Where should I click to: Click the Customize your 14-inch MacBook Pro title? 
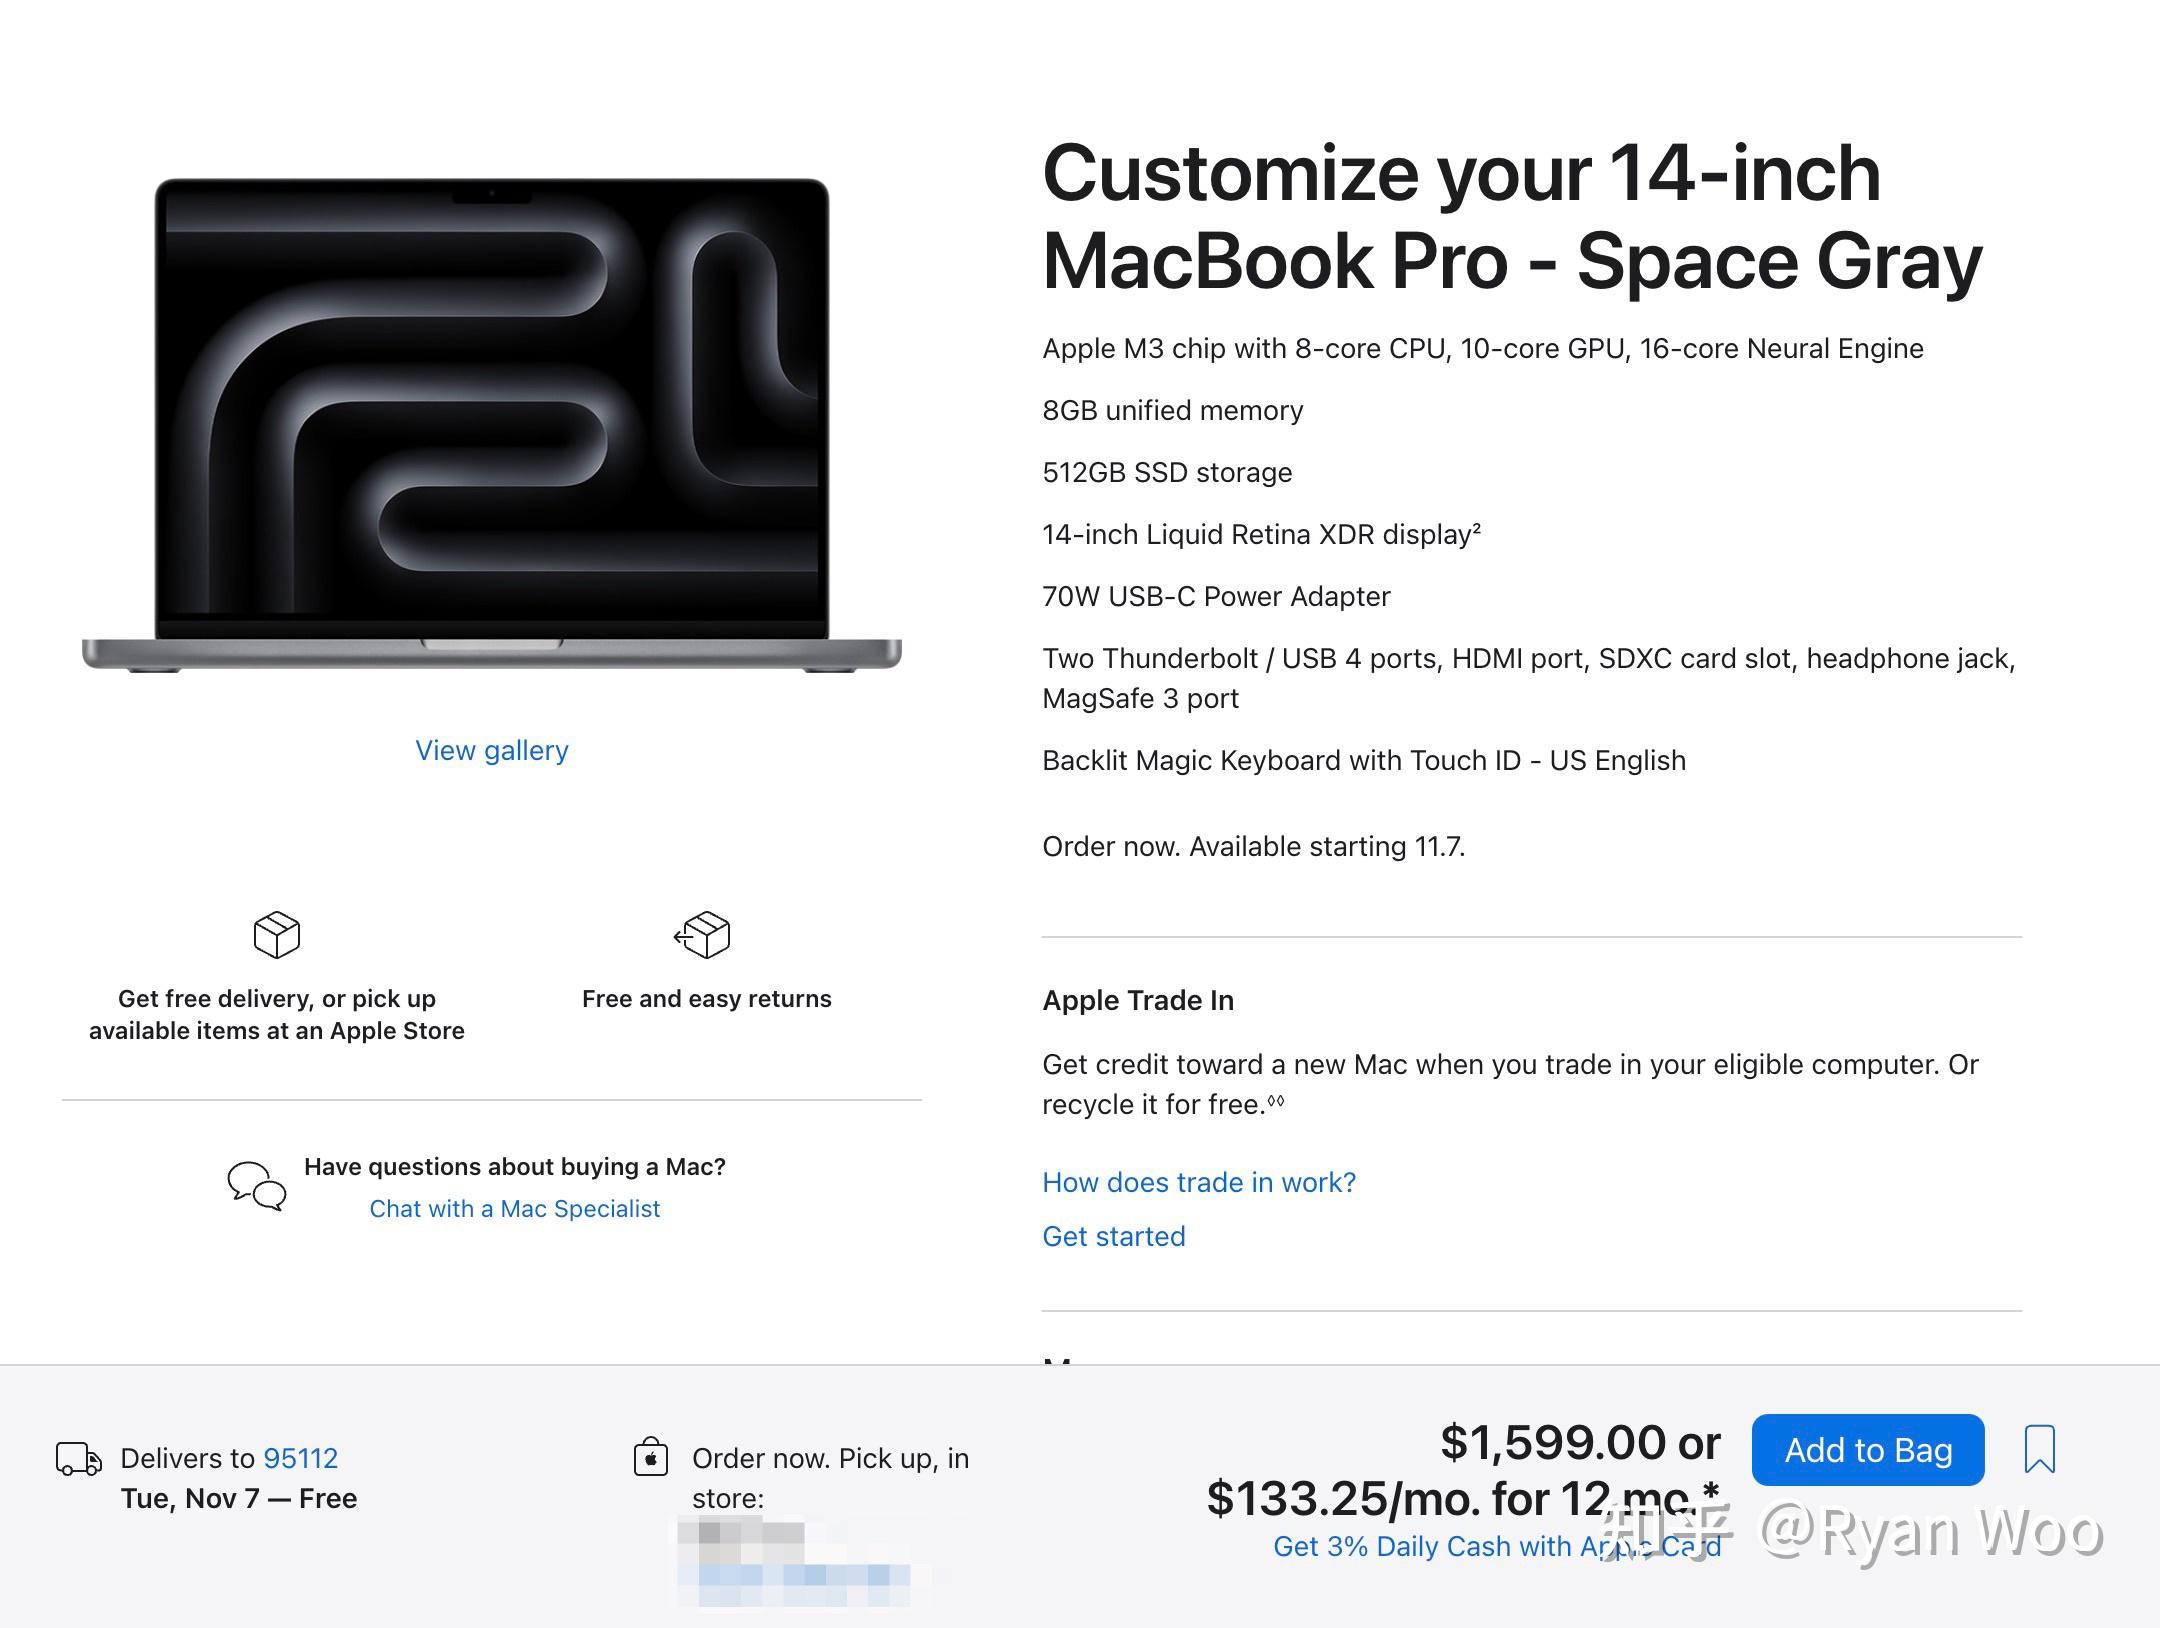(1510, 215)
